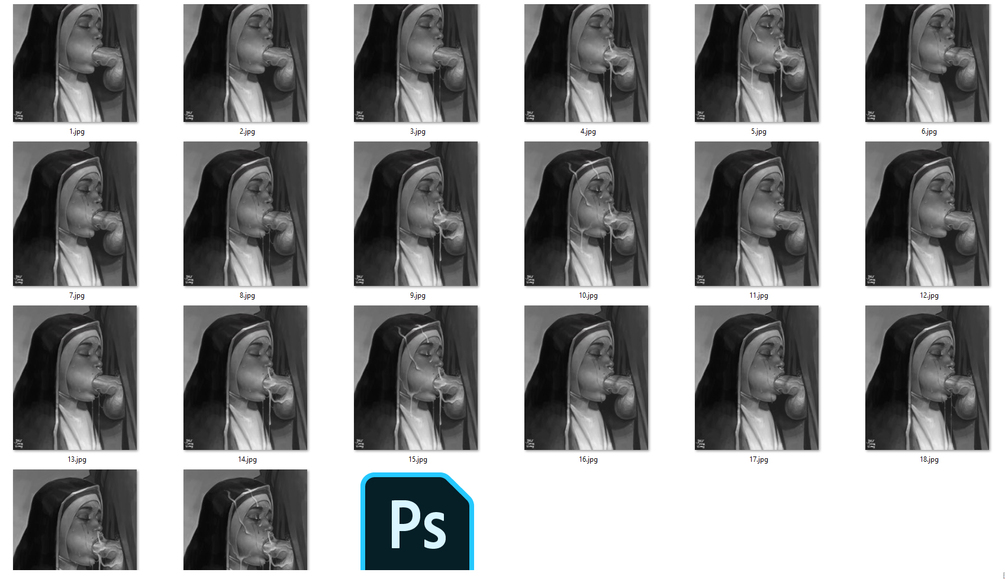The image size is (1005, 579).
Task: Select the thumbnail of 17.jpg
Action: (x=757, y=378)
